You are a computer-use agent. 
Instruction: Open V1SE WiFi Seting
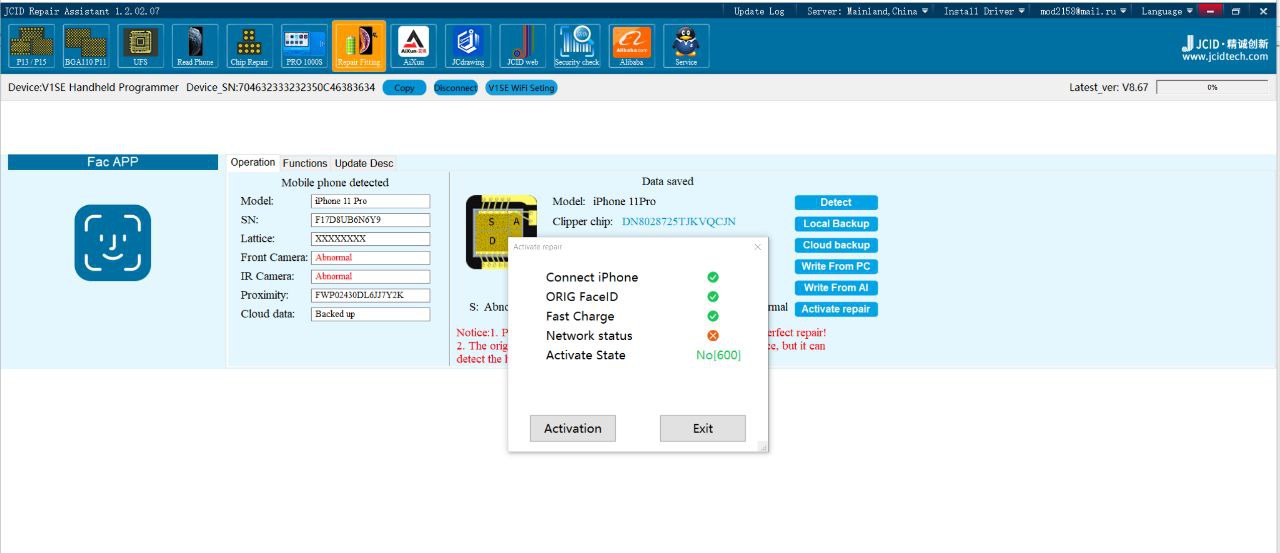521,88
